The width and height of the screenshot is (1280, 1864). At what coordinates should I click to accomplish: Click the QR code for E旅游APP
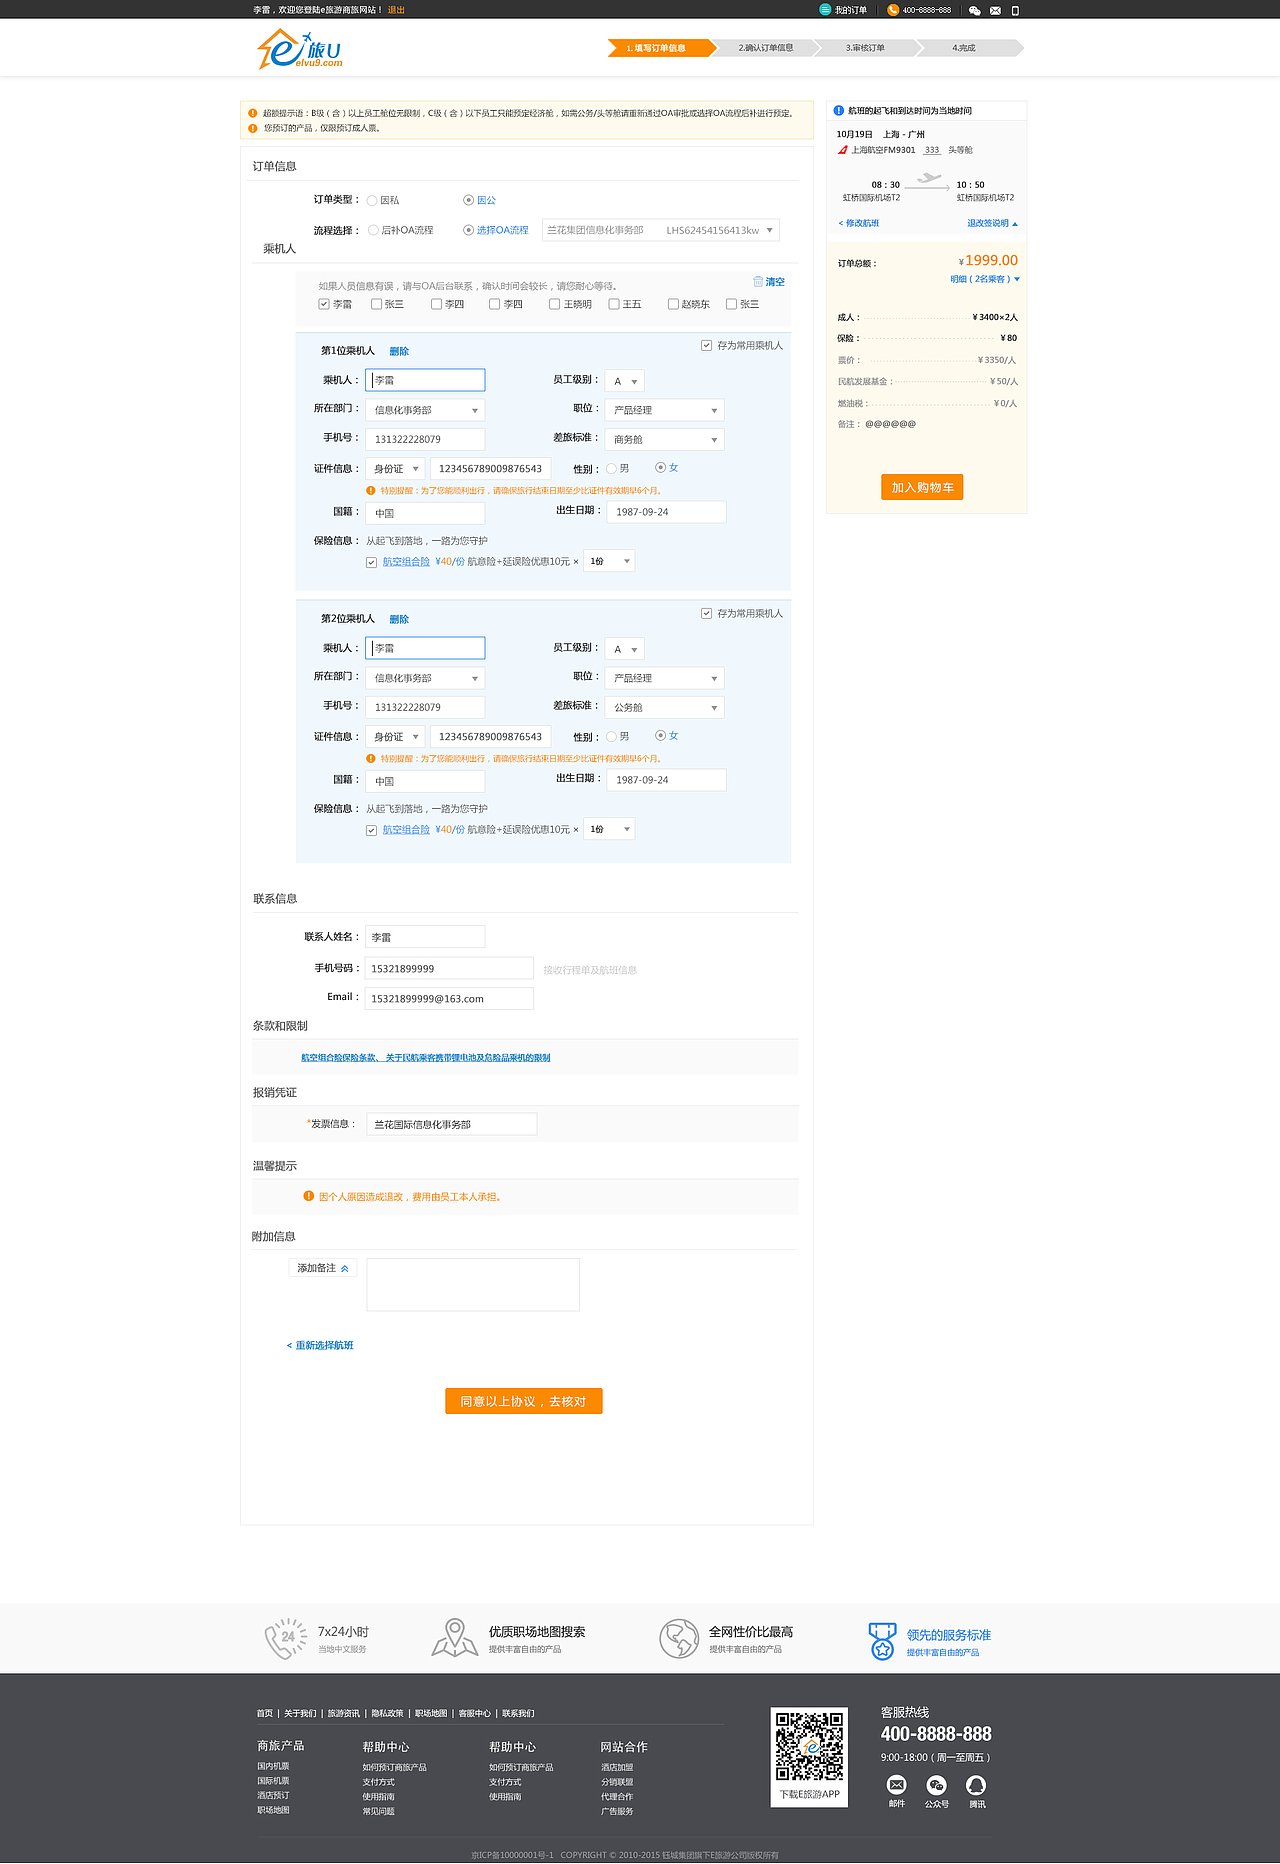[x=810, y=1746]
